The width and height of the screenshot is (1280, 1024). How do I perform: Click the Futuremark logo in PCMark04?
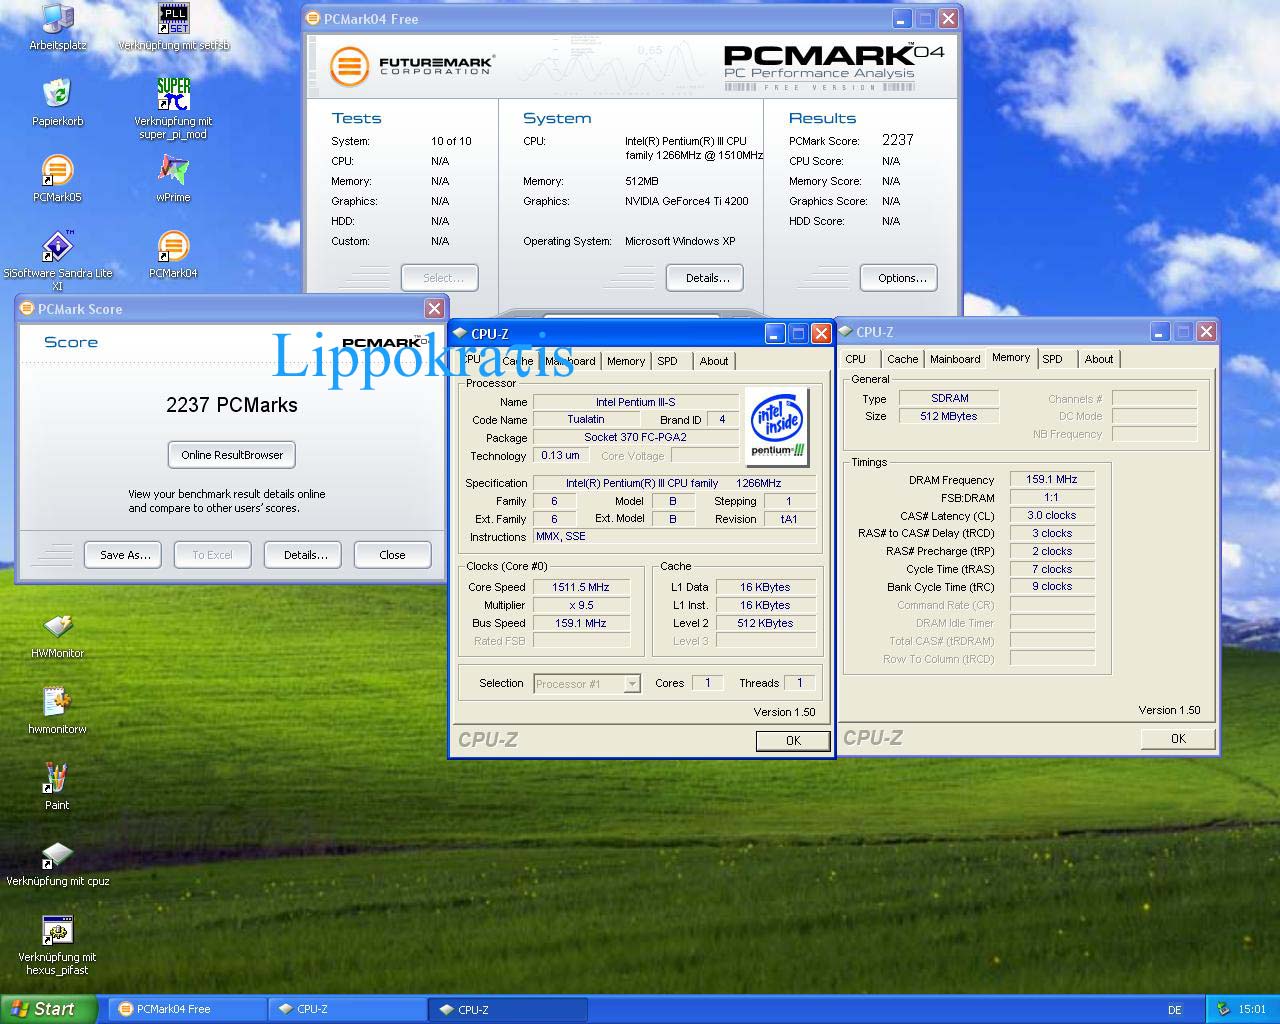pos(412,67)
